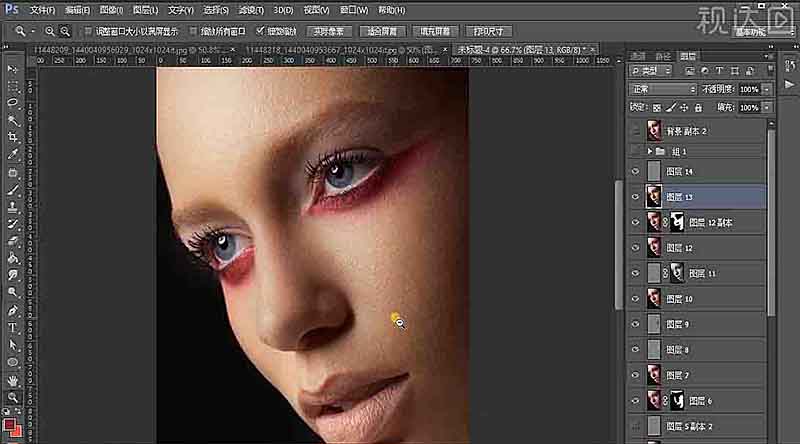Viewport: 800px width, 444px height.
Task: Filter layers by type (T) layers
Action: [x=719, y=70]
